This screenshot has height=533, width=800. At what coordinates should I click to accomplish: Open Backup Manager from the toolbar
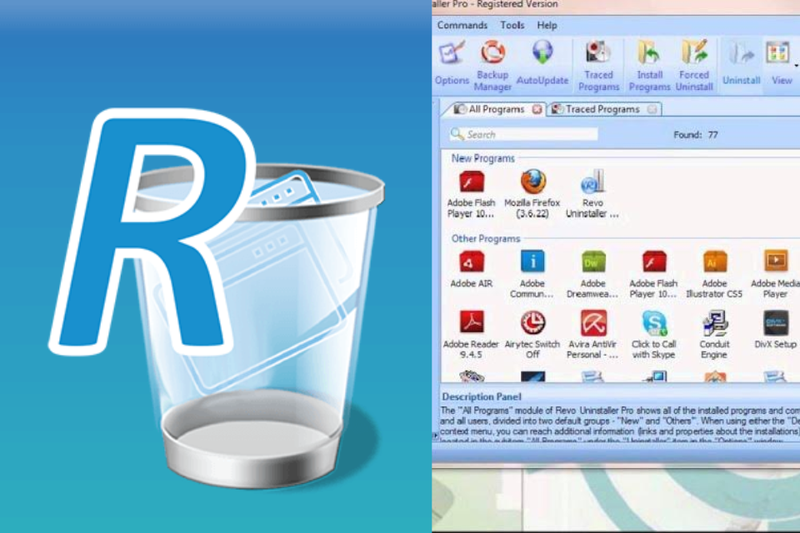tap(492, 65)
